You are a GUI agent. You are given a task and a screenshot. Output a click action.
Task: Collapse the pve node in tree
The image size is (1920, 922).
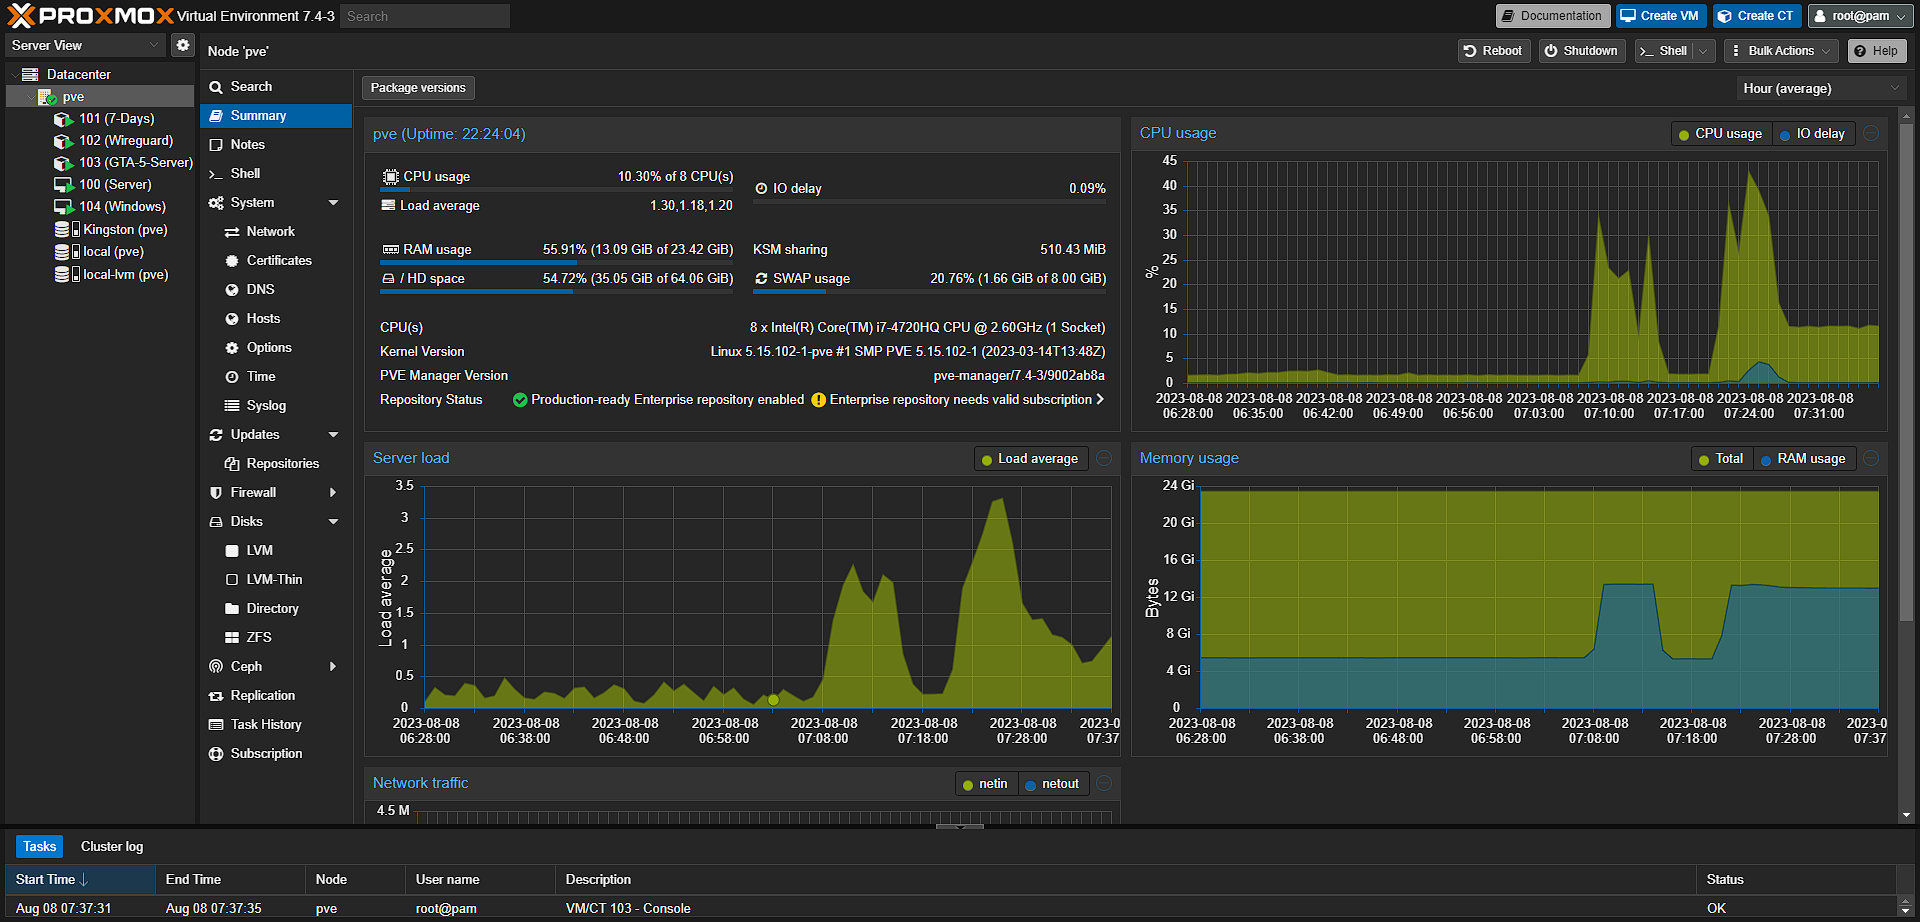click(x=31, y=97)
